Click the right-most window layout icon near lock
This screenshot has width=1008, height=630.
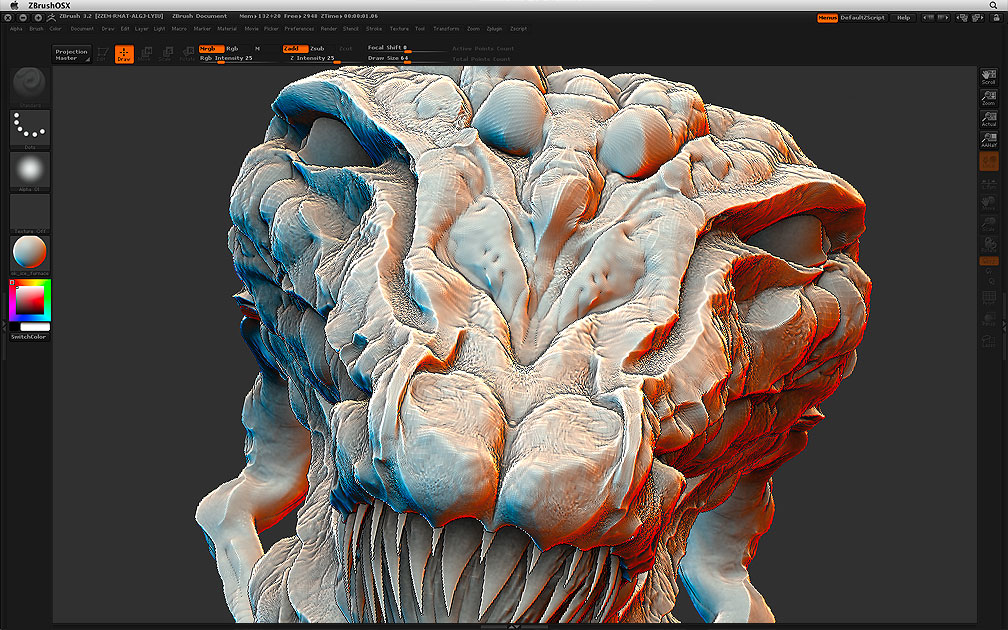tap(978, 18)
